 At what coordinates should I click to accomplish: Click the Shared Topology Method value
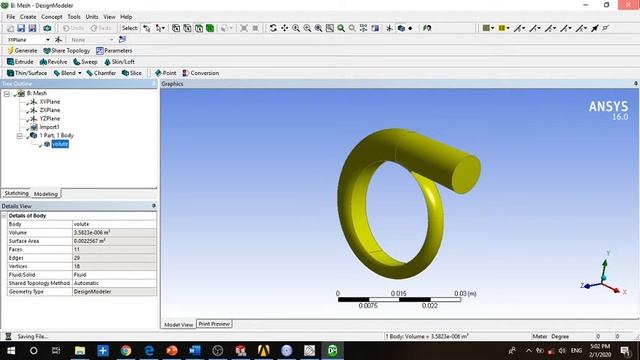(114, 283)
